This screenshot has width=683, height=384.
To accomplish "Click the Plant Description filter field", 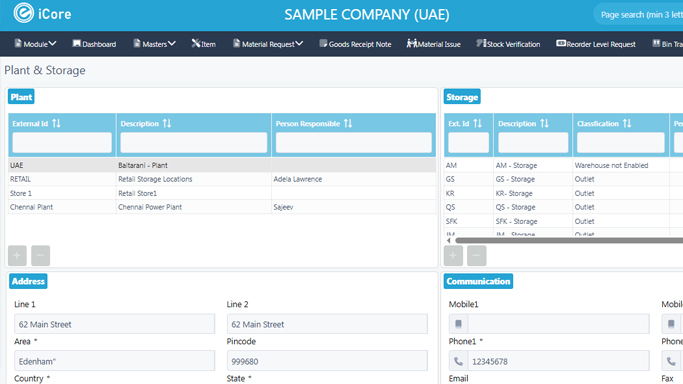I will (194, 142).
